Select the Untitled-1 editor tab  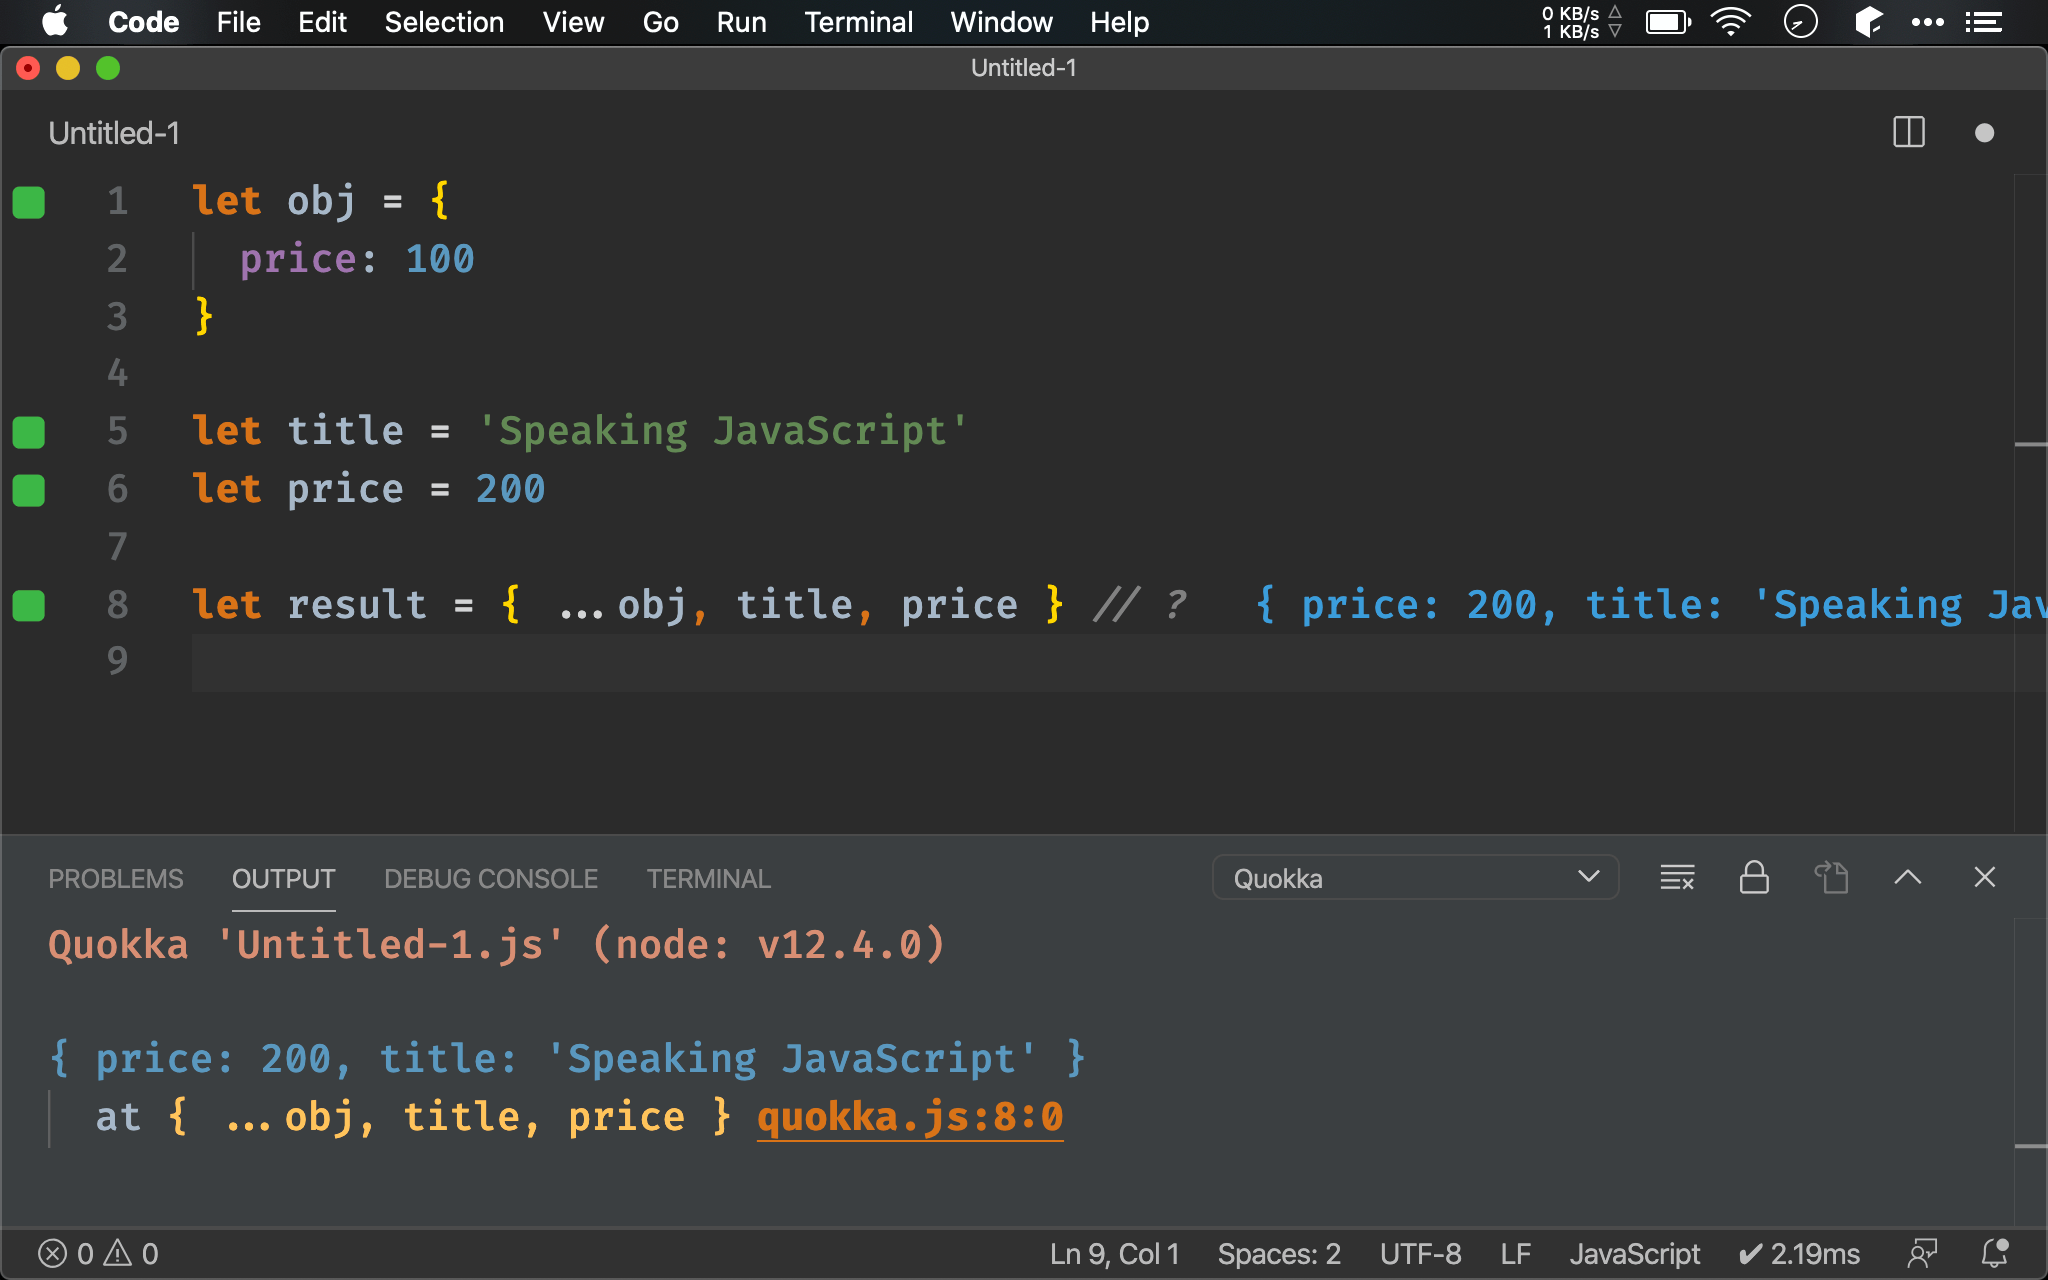click(x=114, y=133)
